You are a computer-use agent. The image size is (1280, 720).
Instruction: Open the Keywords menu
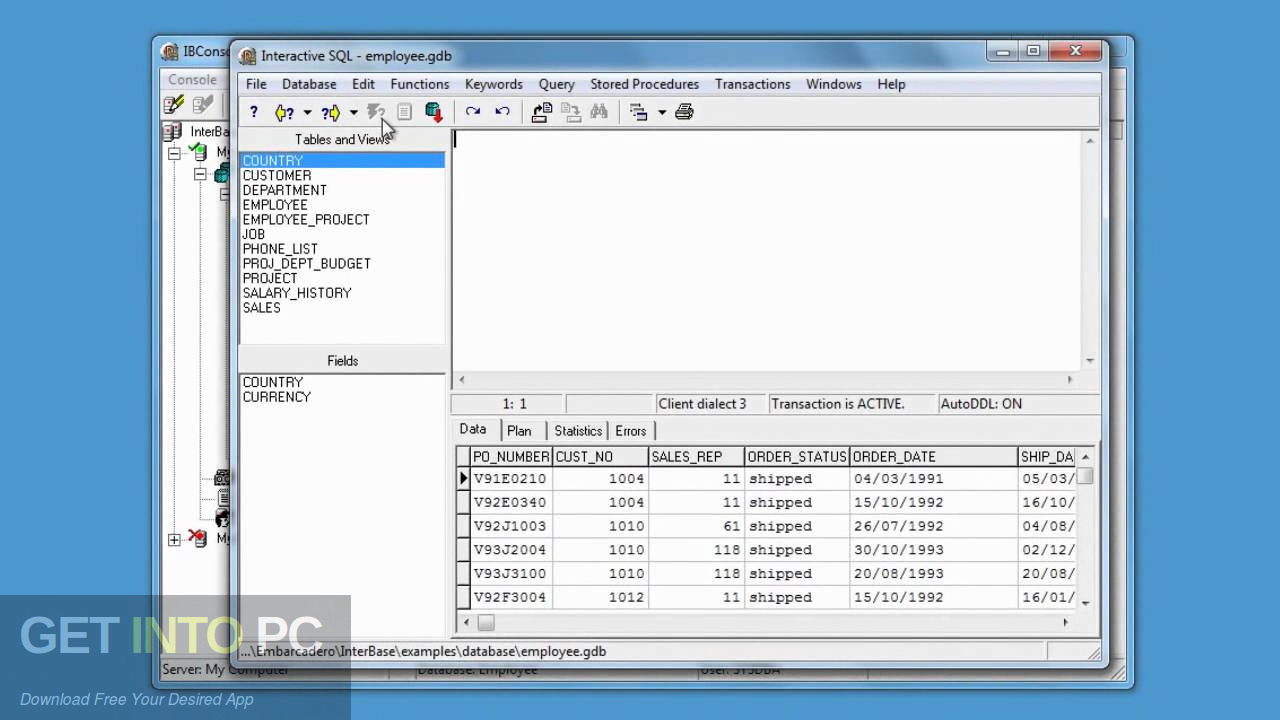point(494,84)
